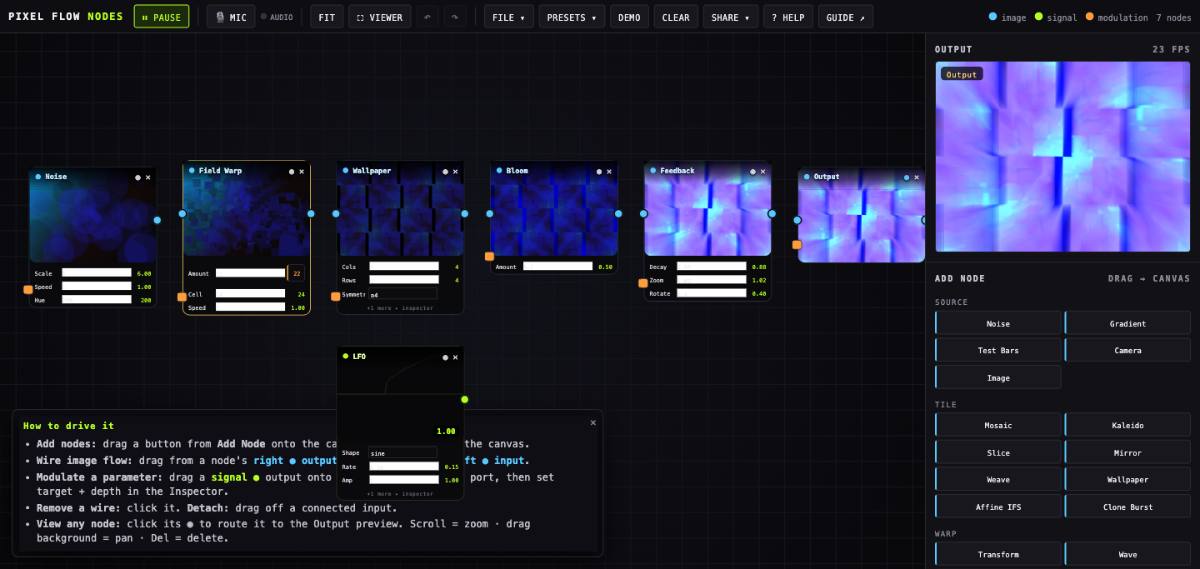This screenshot has height=569, width=1200.
Task: Add a Kaleido tile node
Action: 1127,425
